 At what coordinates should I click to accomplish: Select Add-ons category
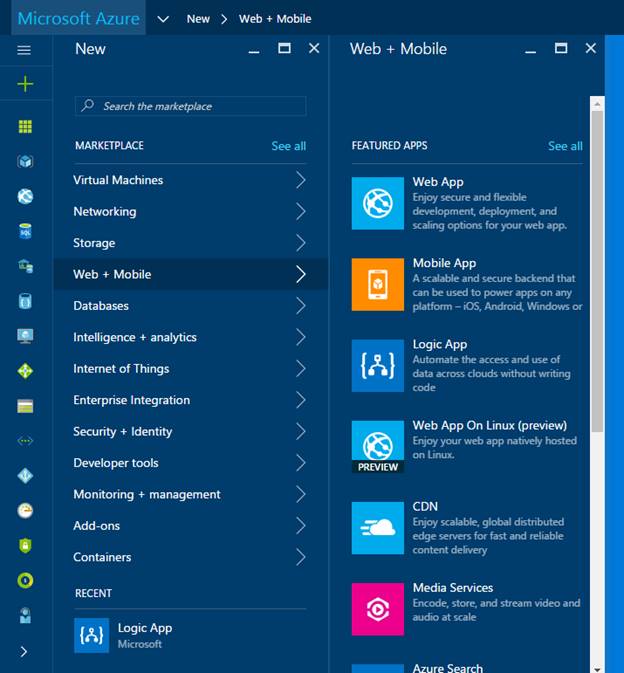tap(191, 526)
